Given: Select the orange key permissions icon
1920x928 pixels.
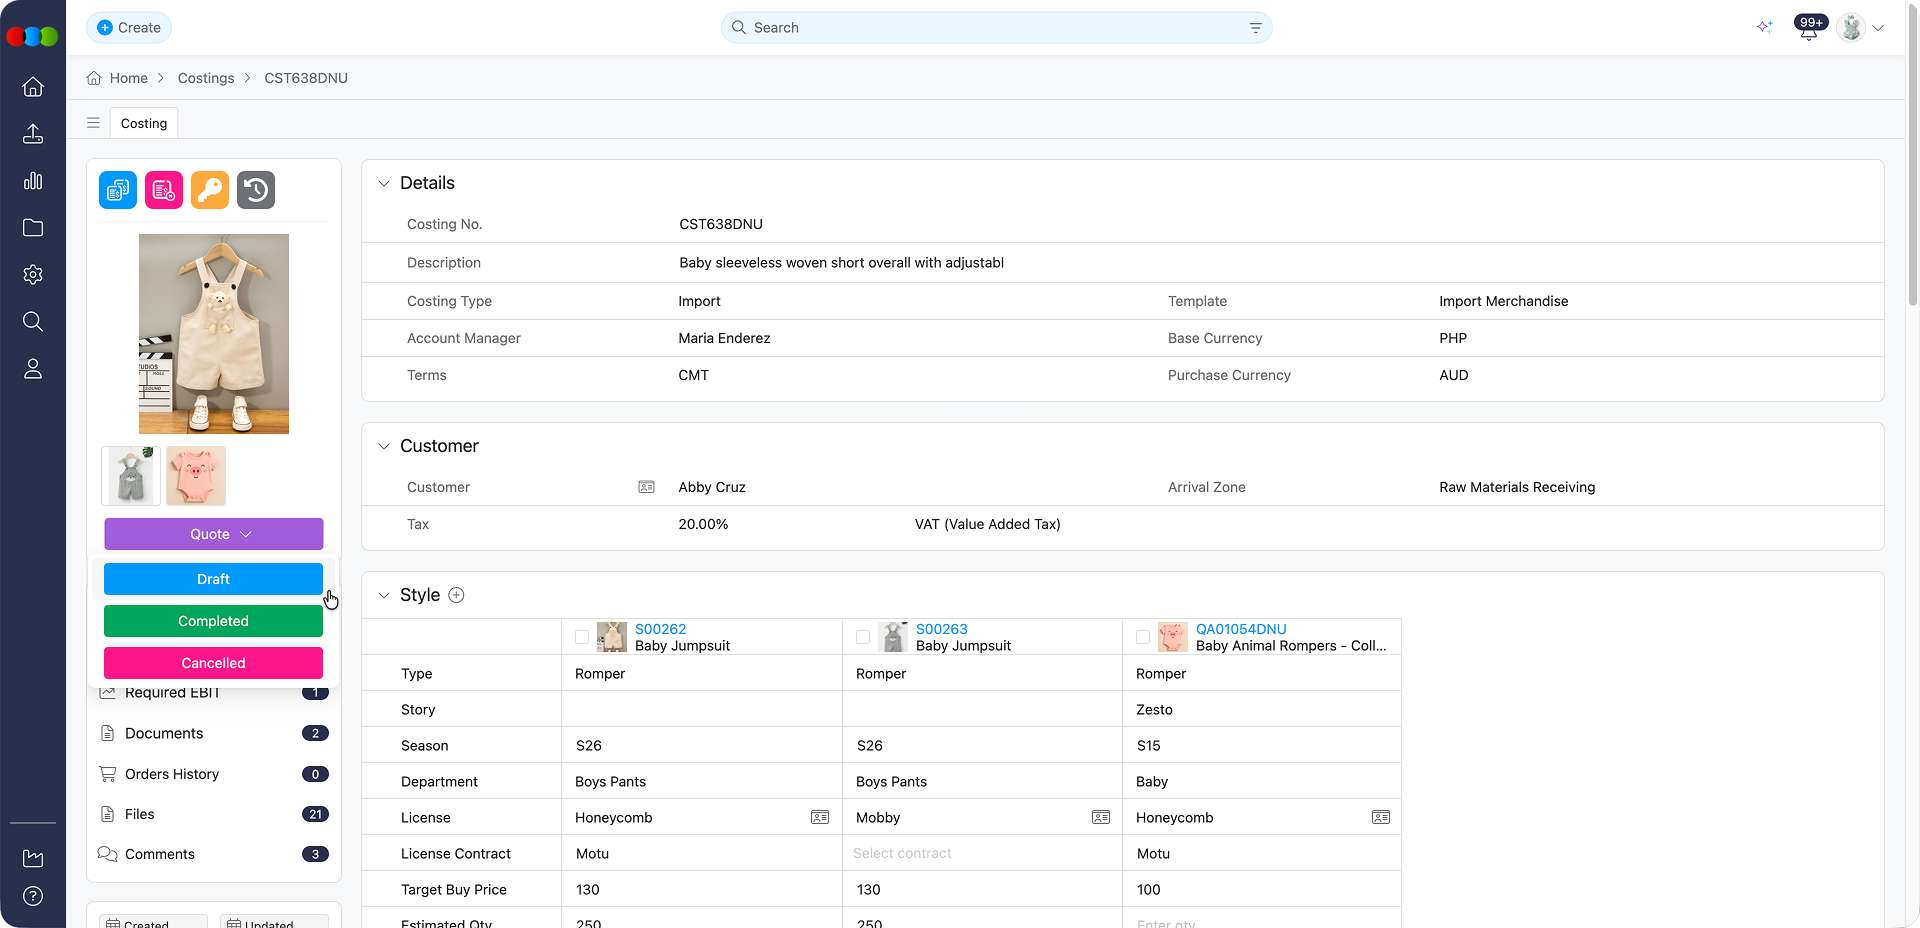Looking at the screenshot, I should tap(209, 190).
